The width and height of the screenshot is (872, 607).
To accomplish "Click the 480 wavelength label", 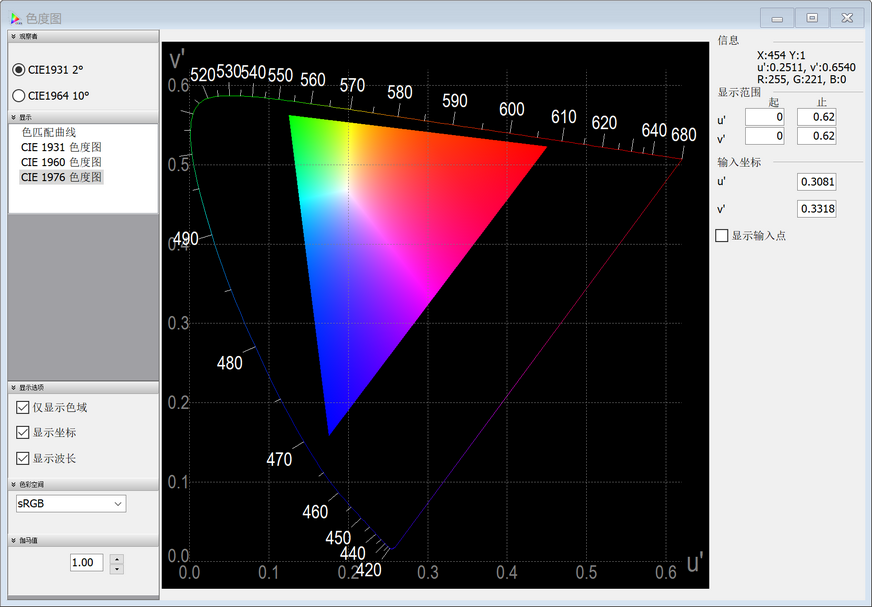I will [230, 363].
